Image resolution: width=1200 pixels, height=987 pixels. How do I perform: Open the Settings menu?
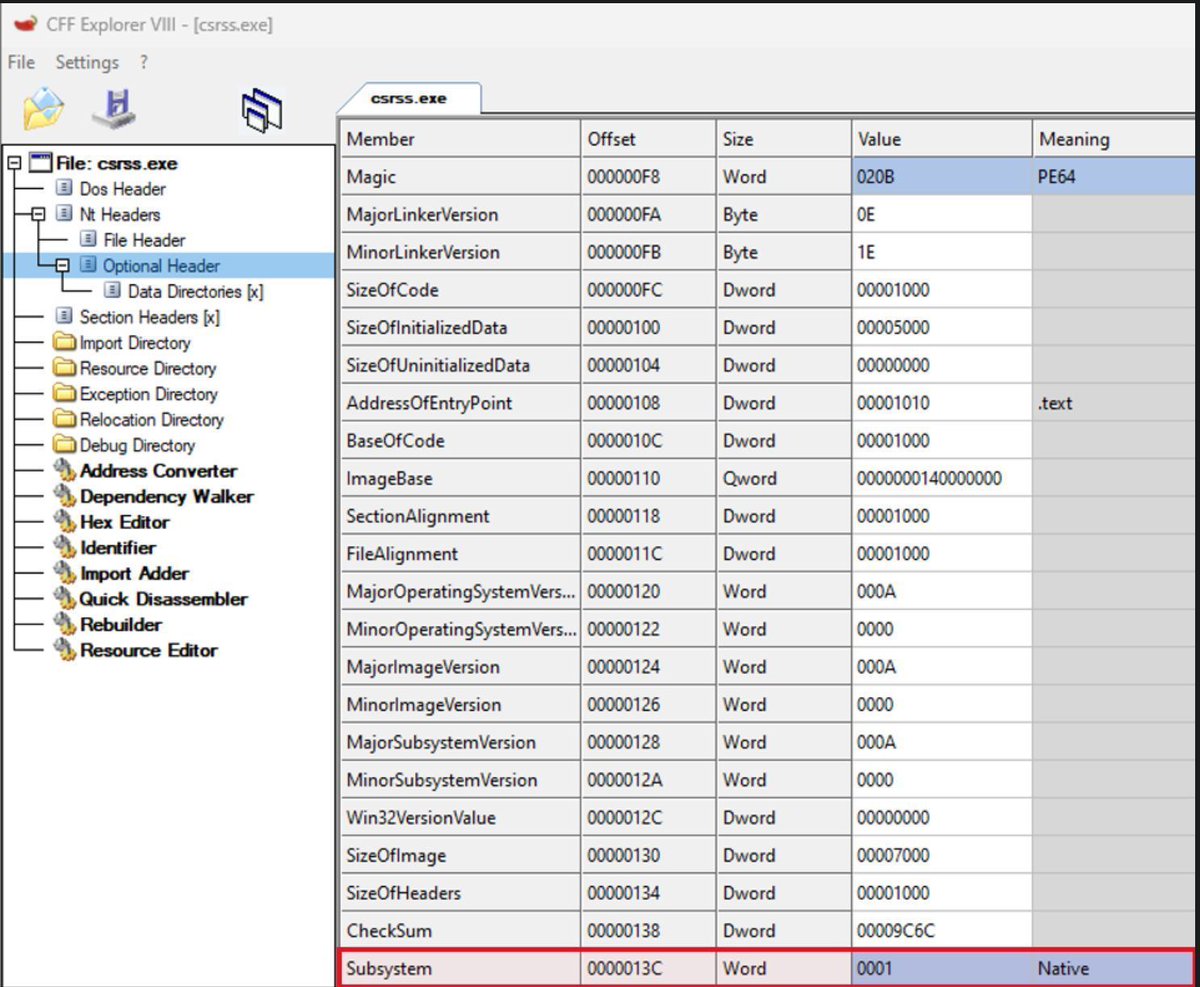pos(86,62)
